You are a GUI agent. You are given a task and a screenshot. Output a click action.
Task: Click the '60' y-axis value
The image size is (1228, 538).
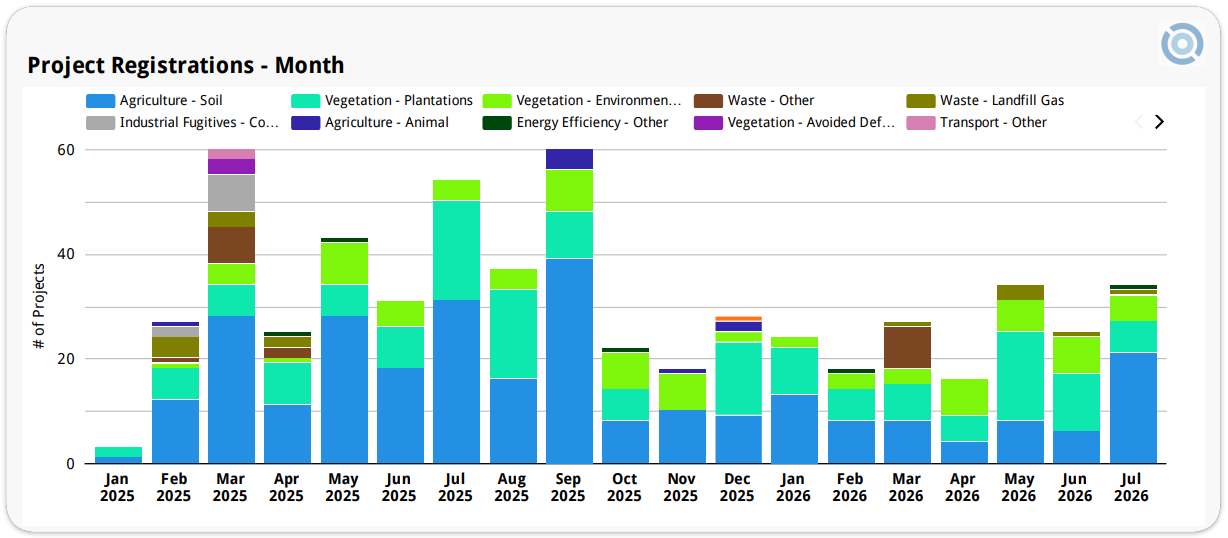pyautogui.click(x=65, y=150)
